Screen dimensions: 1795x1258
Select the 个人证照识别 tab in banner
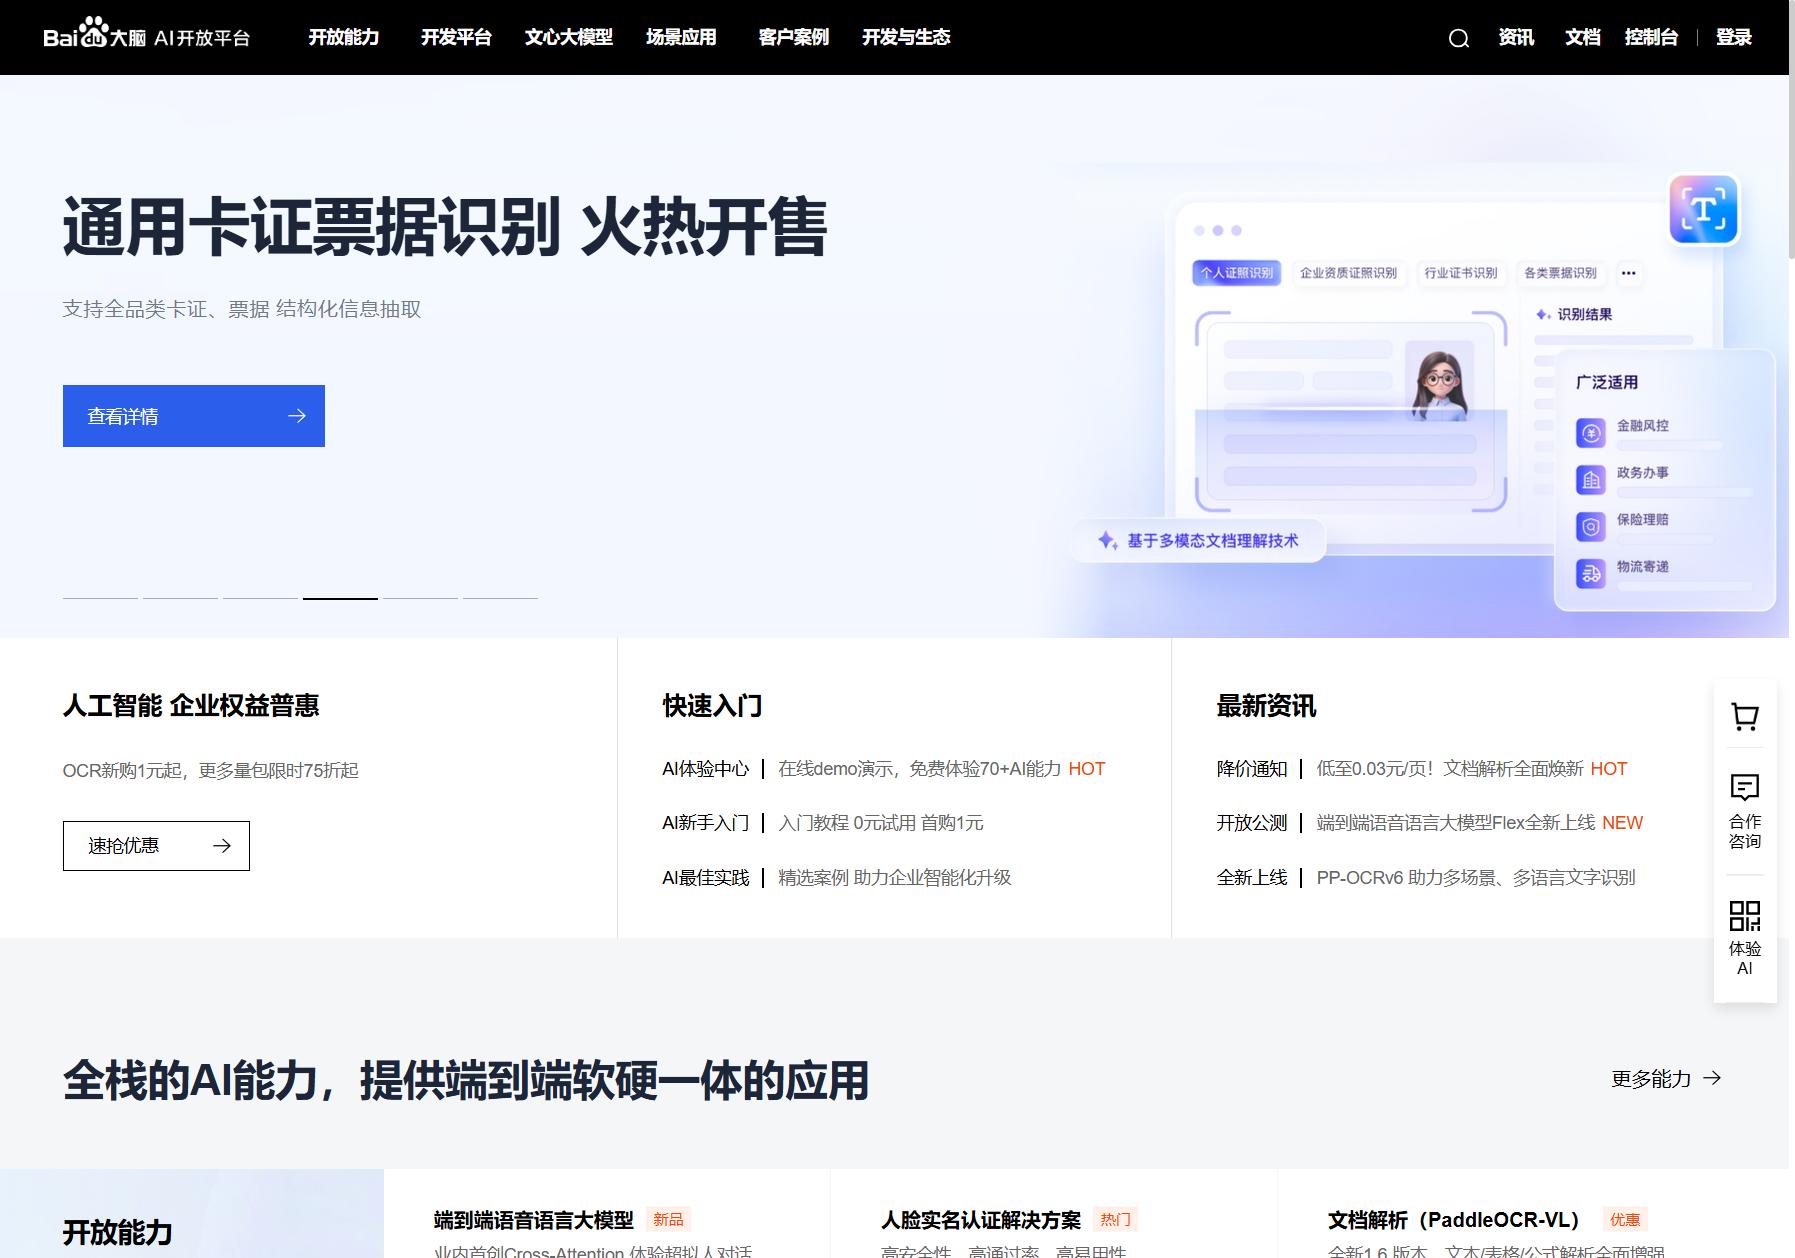(1237, 273)
